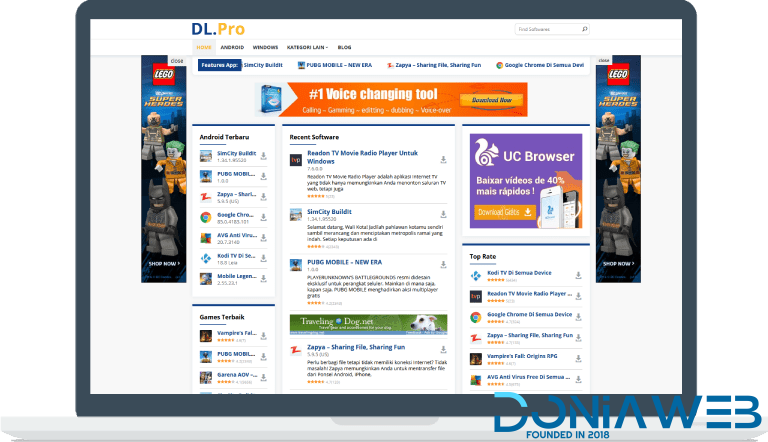Open Kodi TV Di Semua Device in Top Rate
This screenshot has width=768, height=442.
(519, 273)
